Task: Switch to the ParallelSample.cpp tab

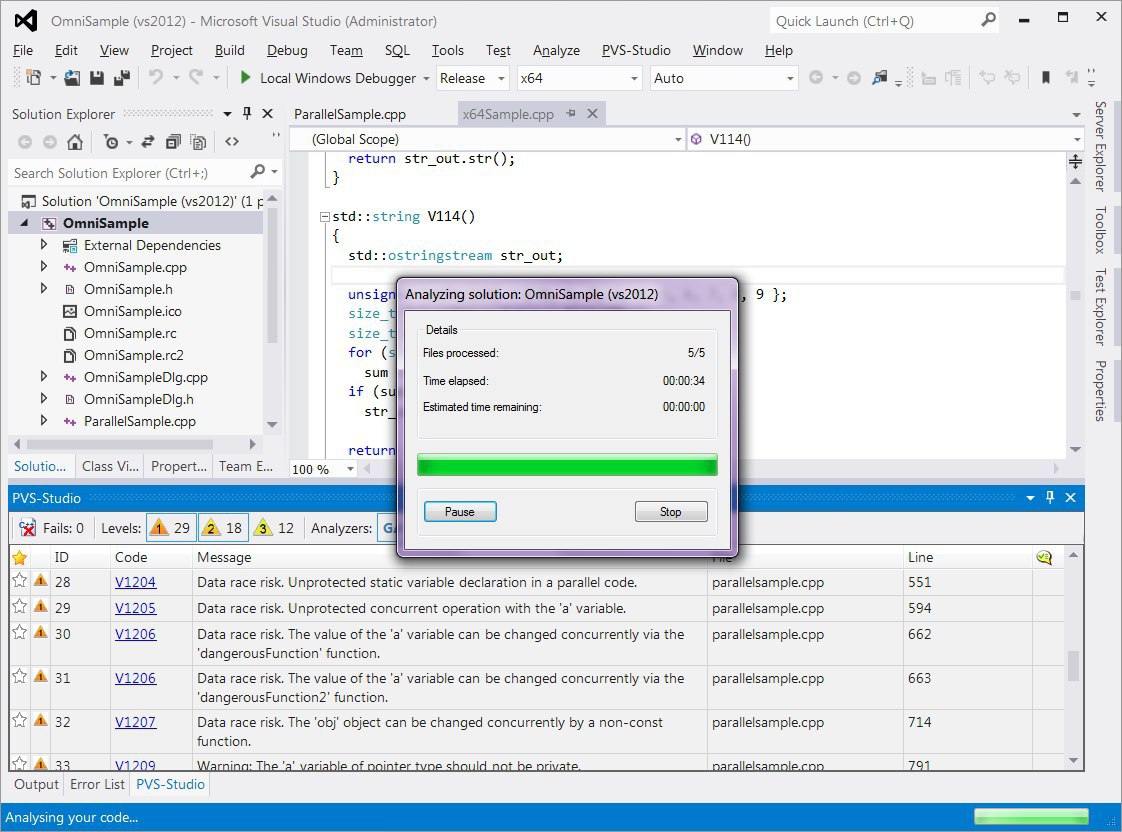Action: tap(350, 114)
